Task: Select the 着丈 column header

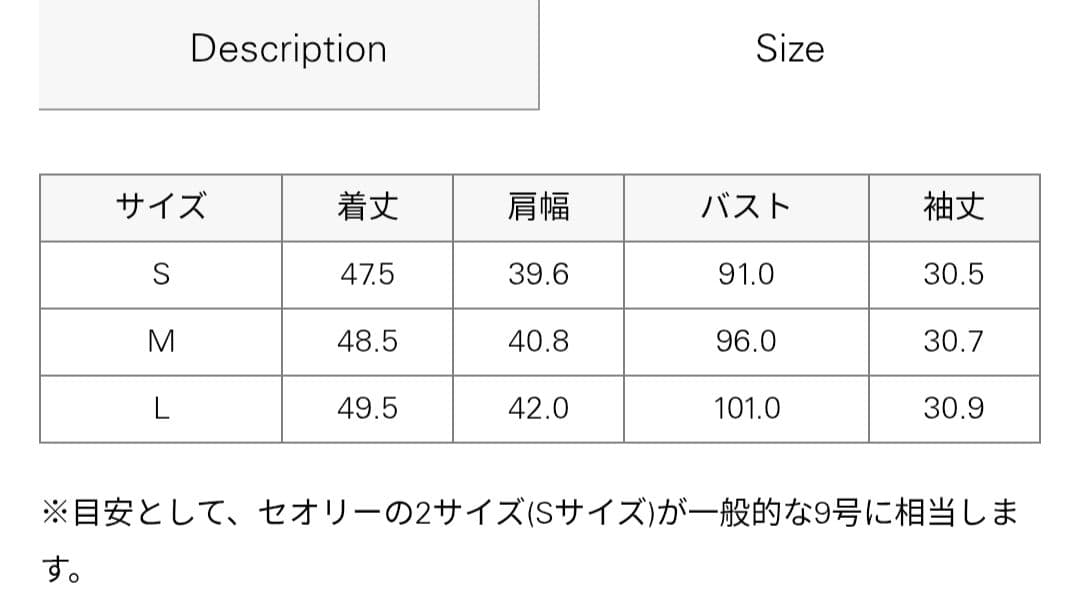Action: (x=367, y=207)
